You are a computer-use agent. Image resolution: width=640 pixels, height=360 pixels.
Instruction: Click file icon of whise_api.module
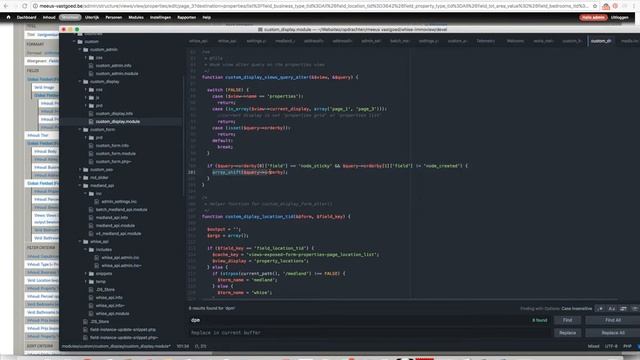coord(91,313)
